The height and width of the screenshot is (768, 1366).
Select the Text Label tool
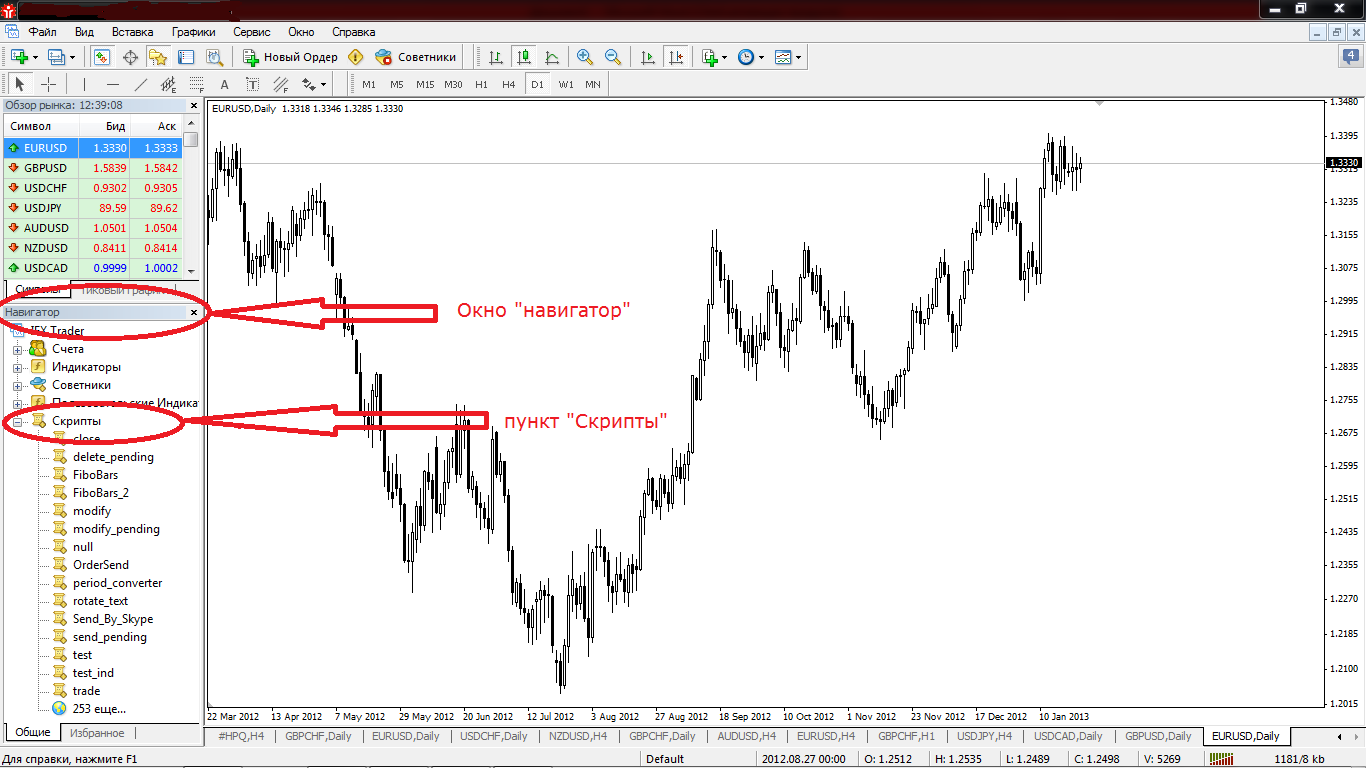(253, 84)
